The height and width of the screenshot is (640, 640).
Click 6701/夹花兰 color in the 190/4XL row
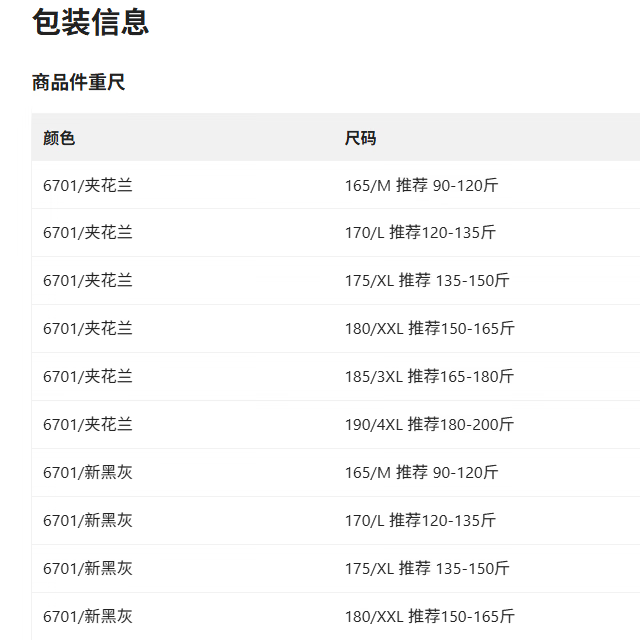[88, 425]
